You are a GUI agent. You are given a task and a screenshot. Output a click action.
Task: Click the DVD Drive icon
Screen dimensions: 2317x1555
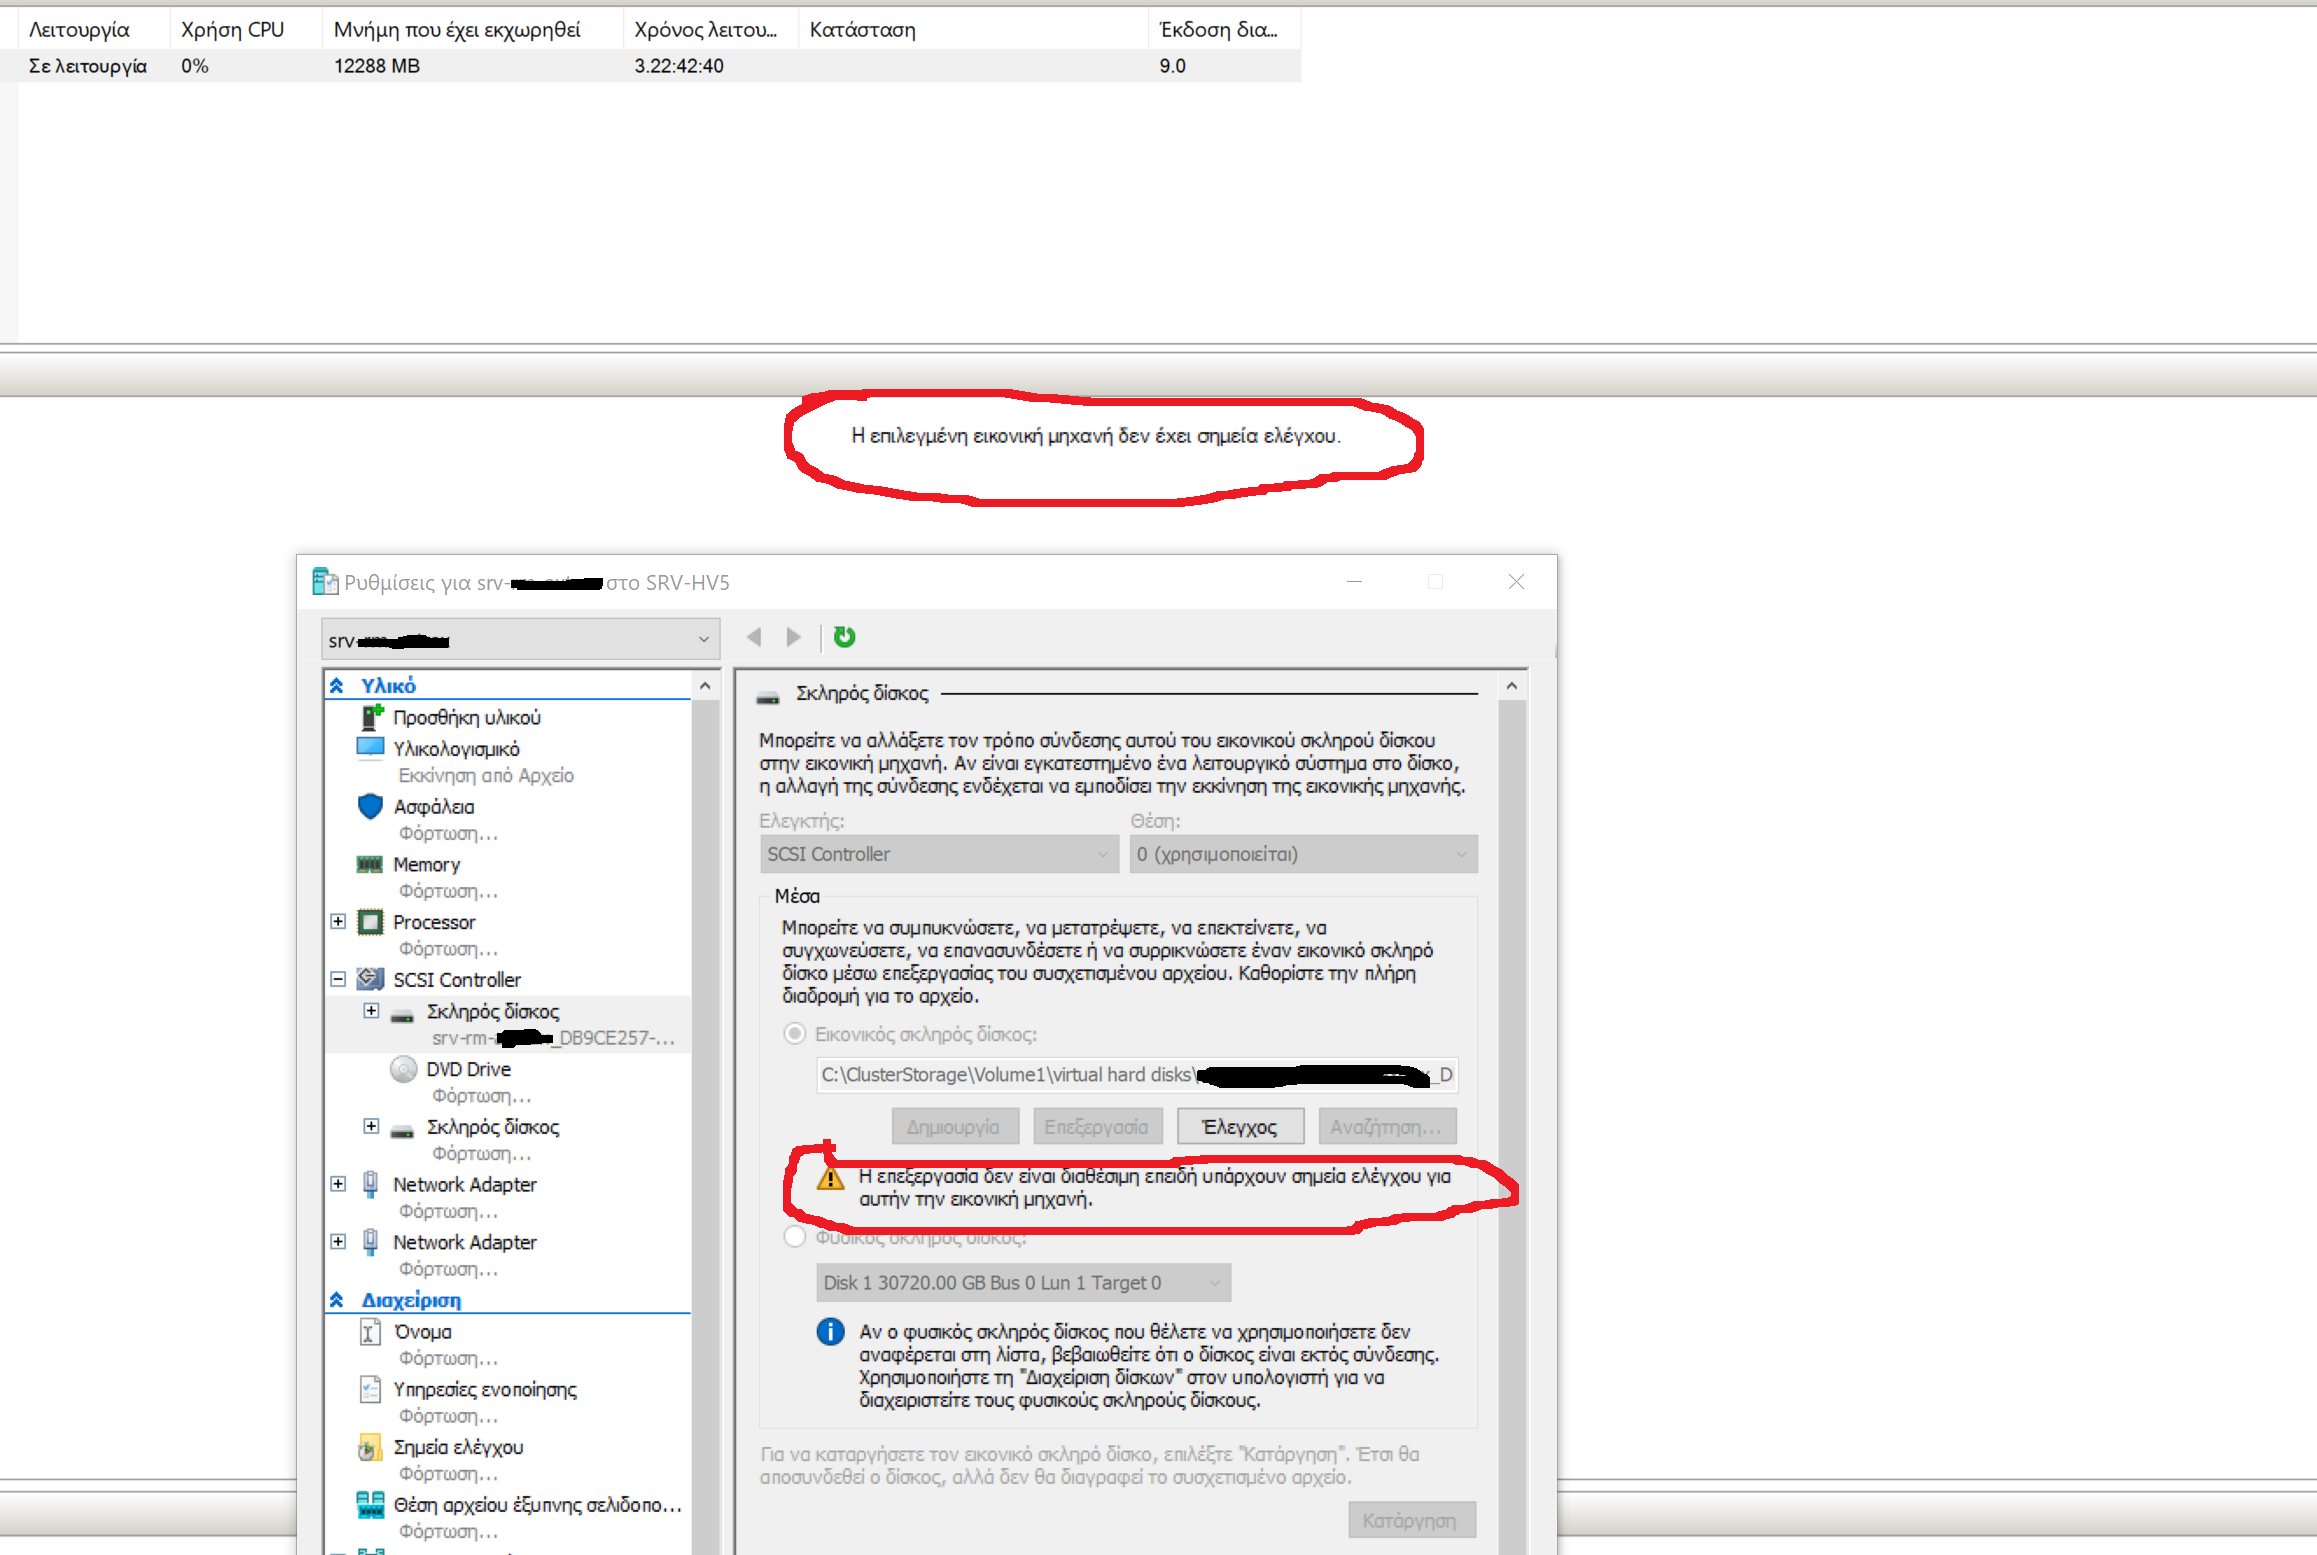(x=403, y=1068)
